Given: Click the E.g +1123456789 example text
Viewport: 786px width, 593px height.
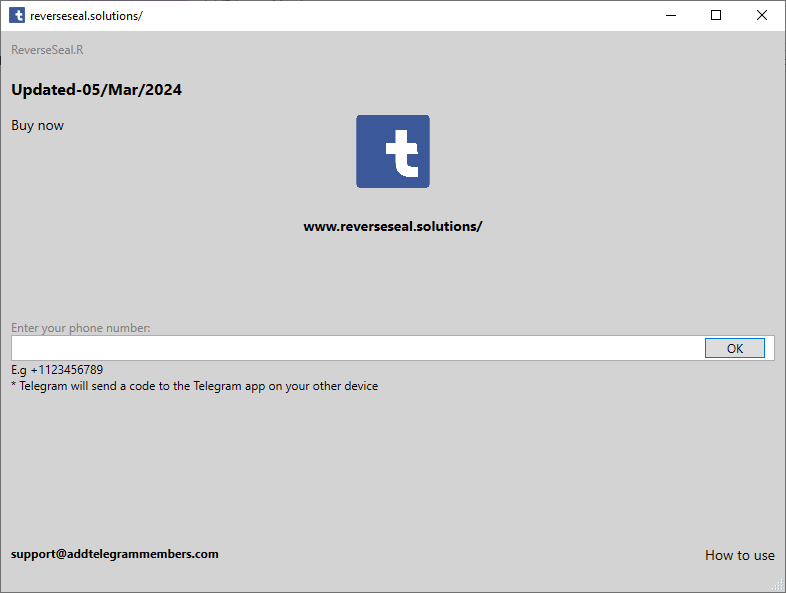Looking at the screenshot, I should coord(57,370).
